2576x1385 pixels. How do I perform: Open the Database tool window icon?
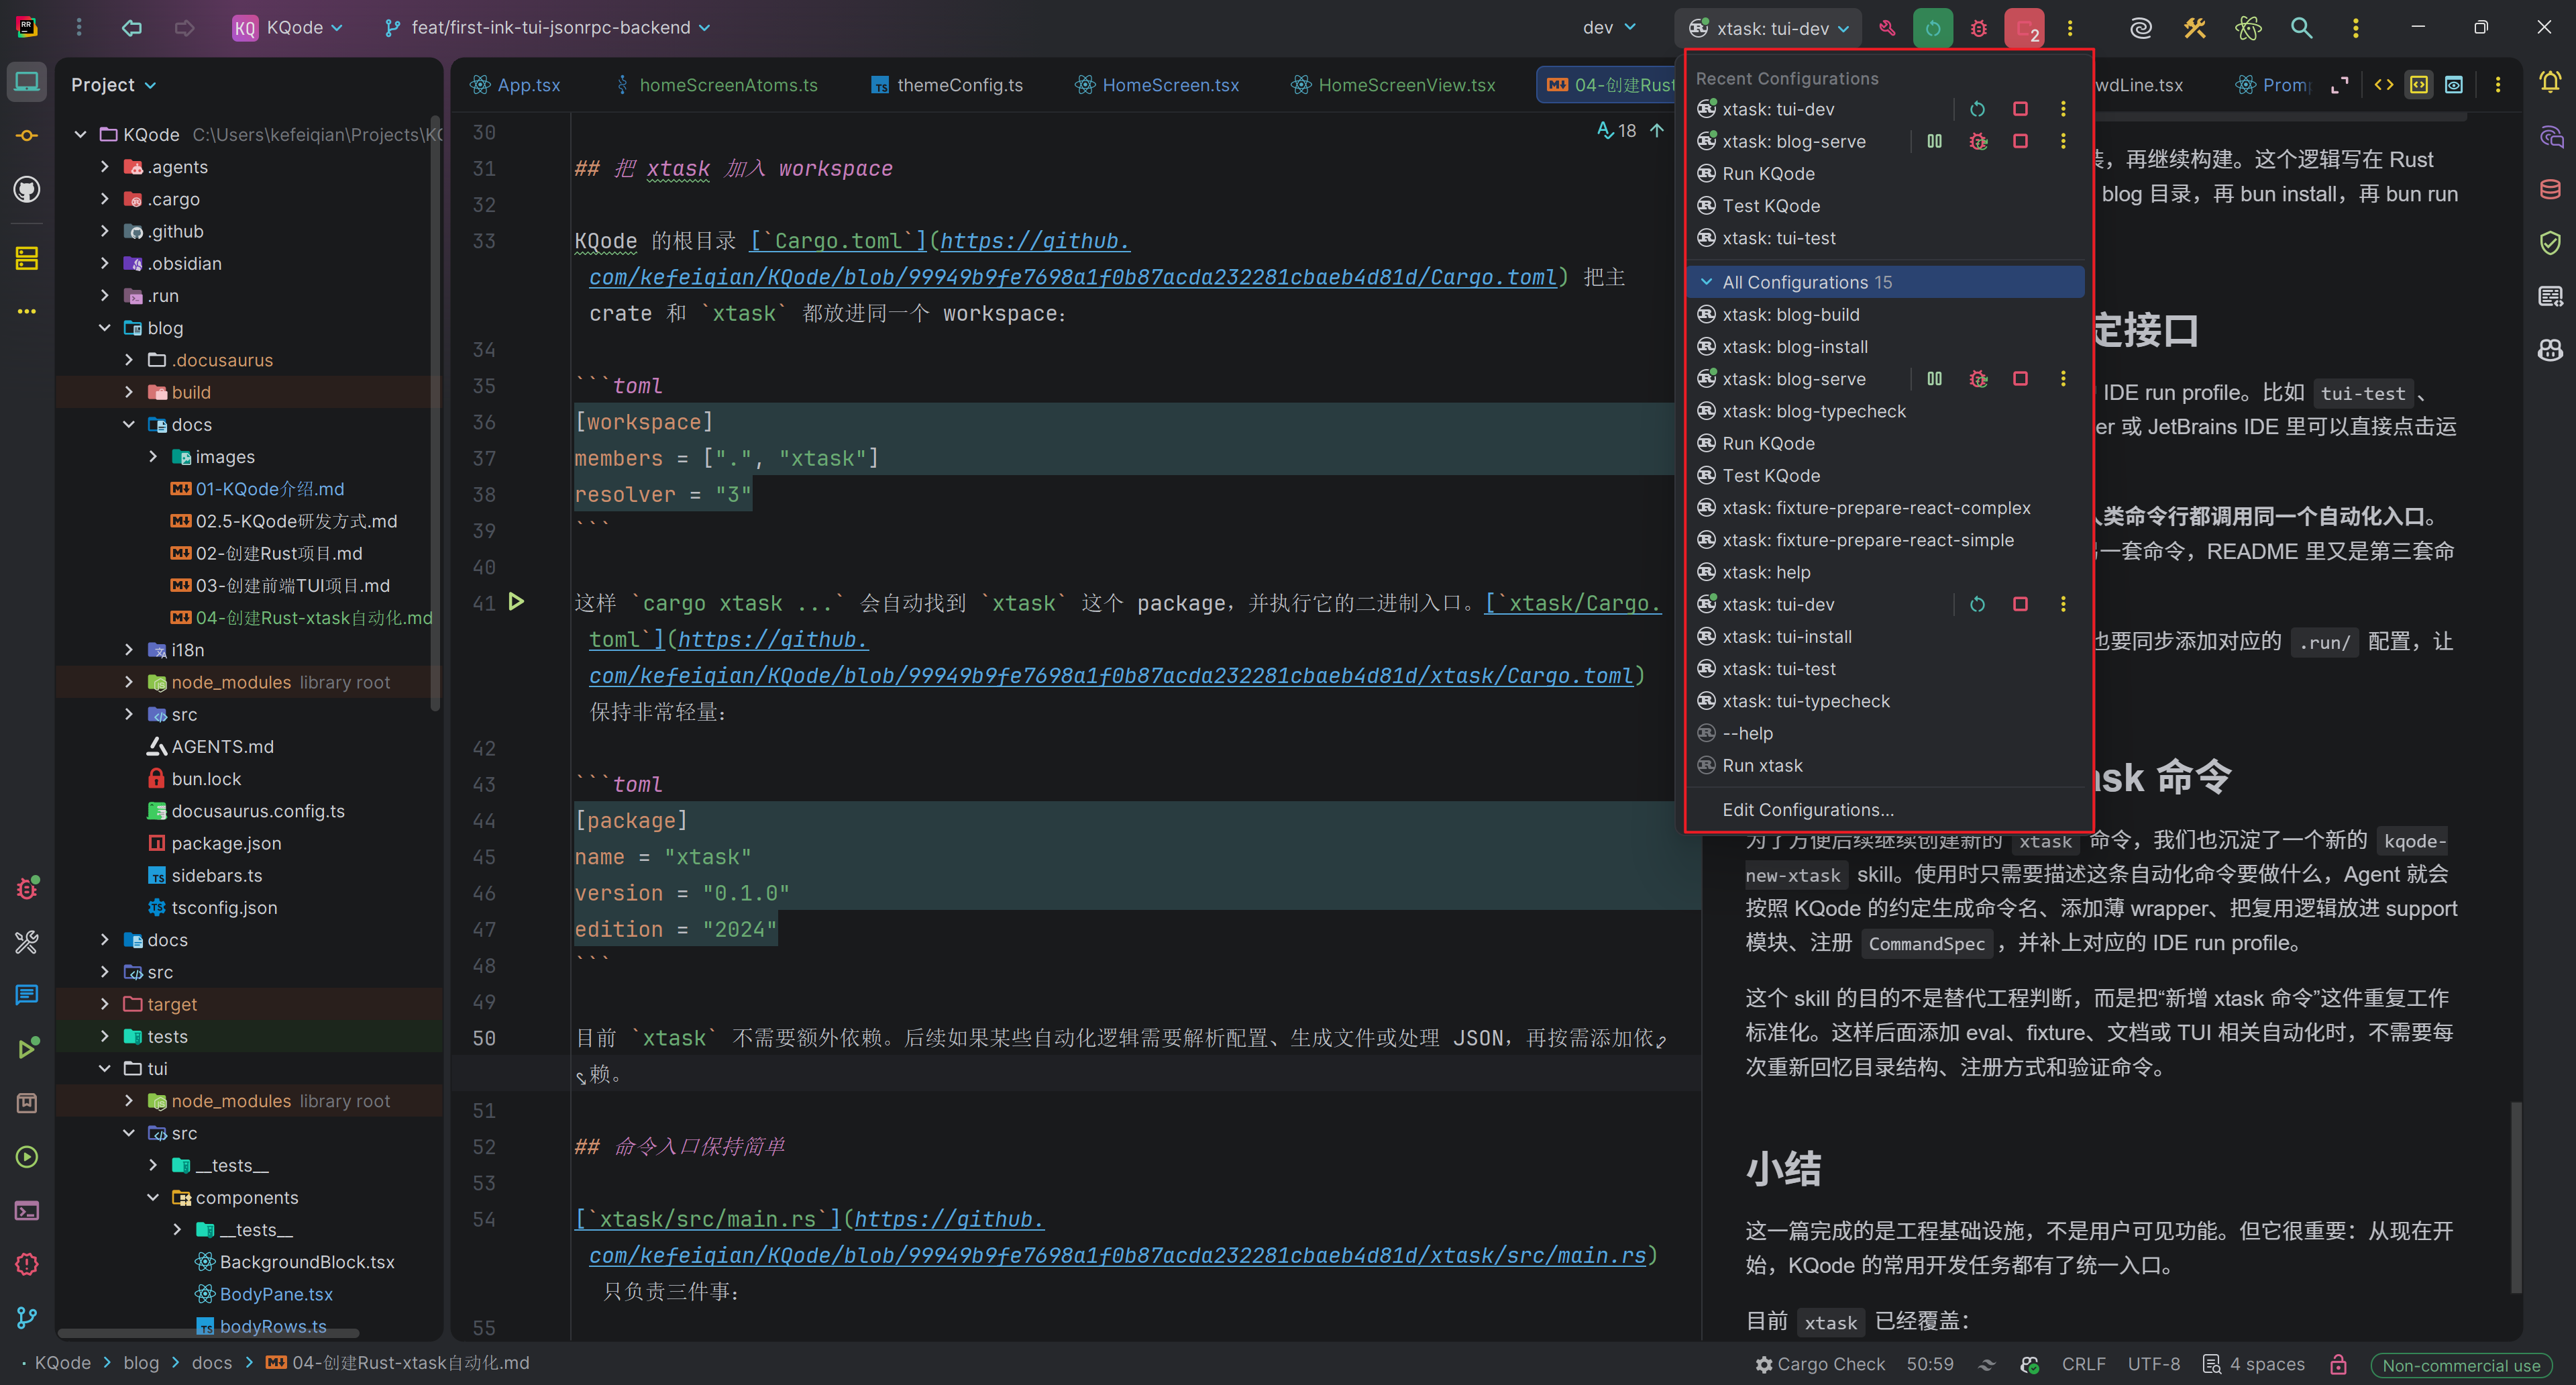tap(2550, 189)
